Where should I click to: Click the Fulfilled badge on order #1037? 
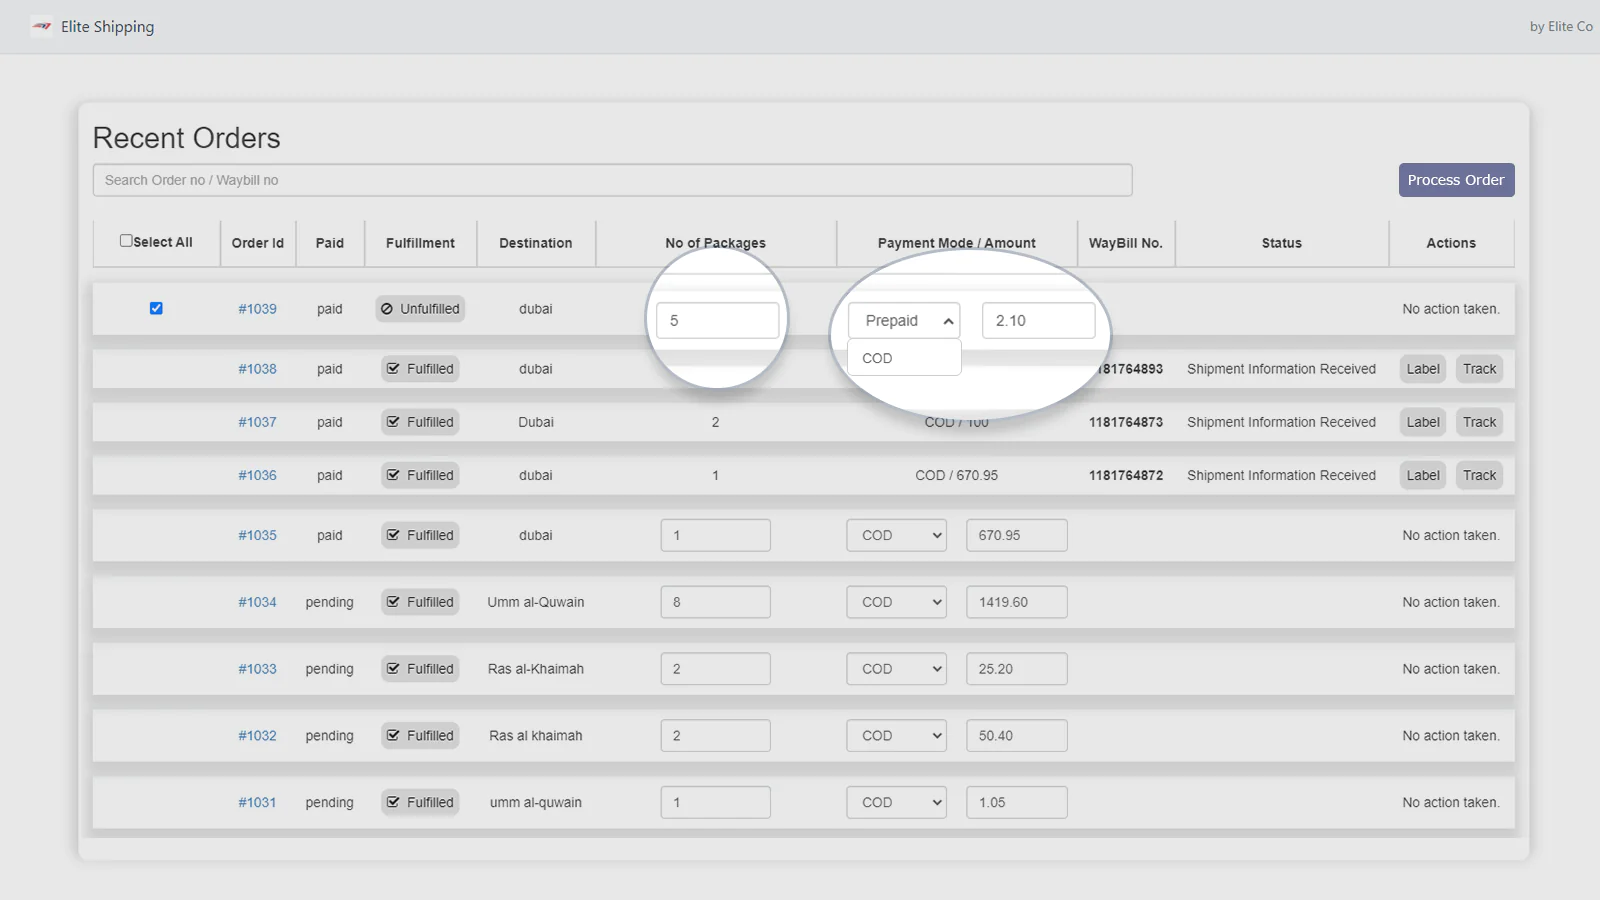point(420,422)
